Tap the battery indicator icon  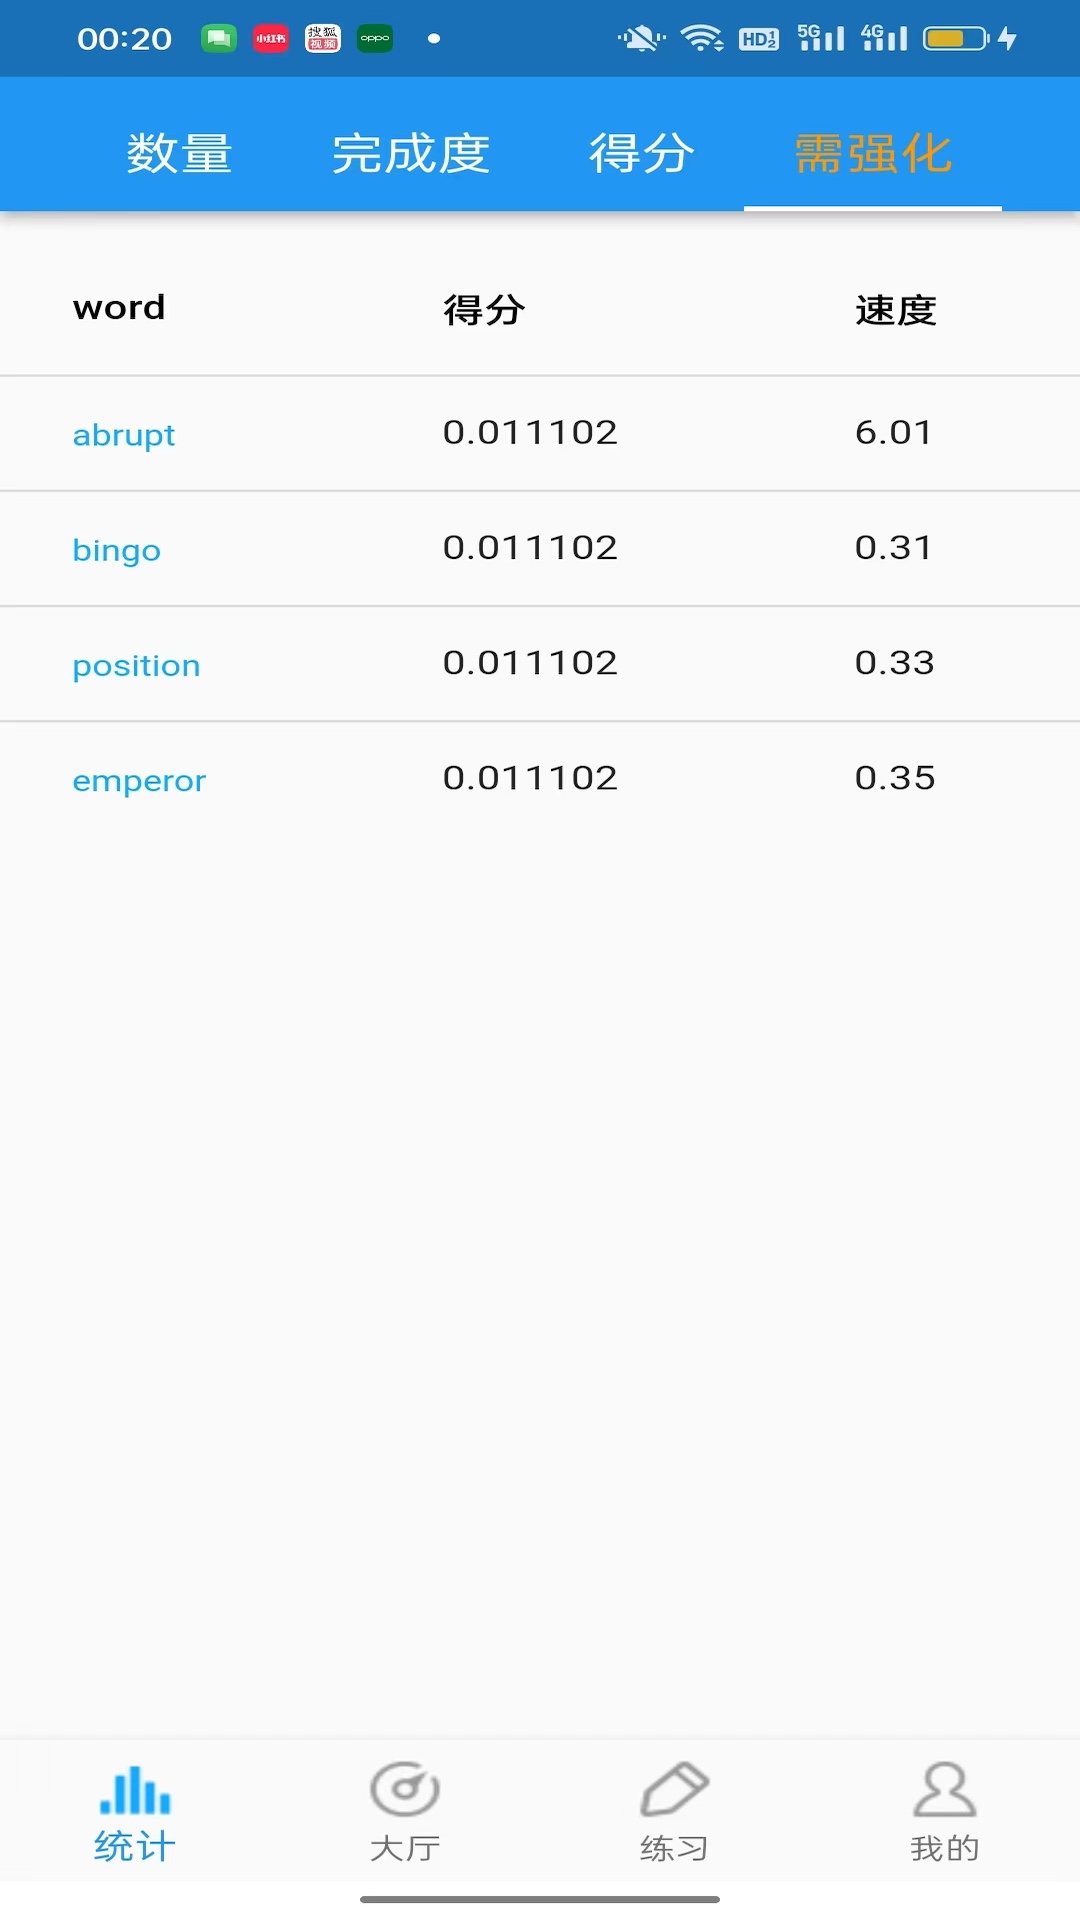955,39
